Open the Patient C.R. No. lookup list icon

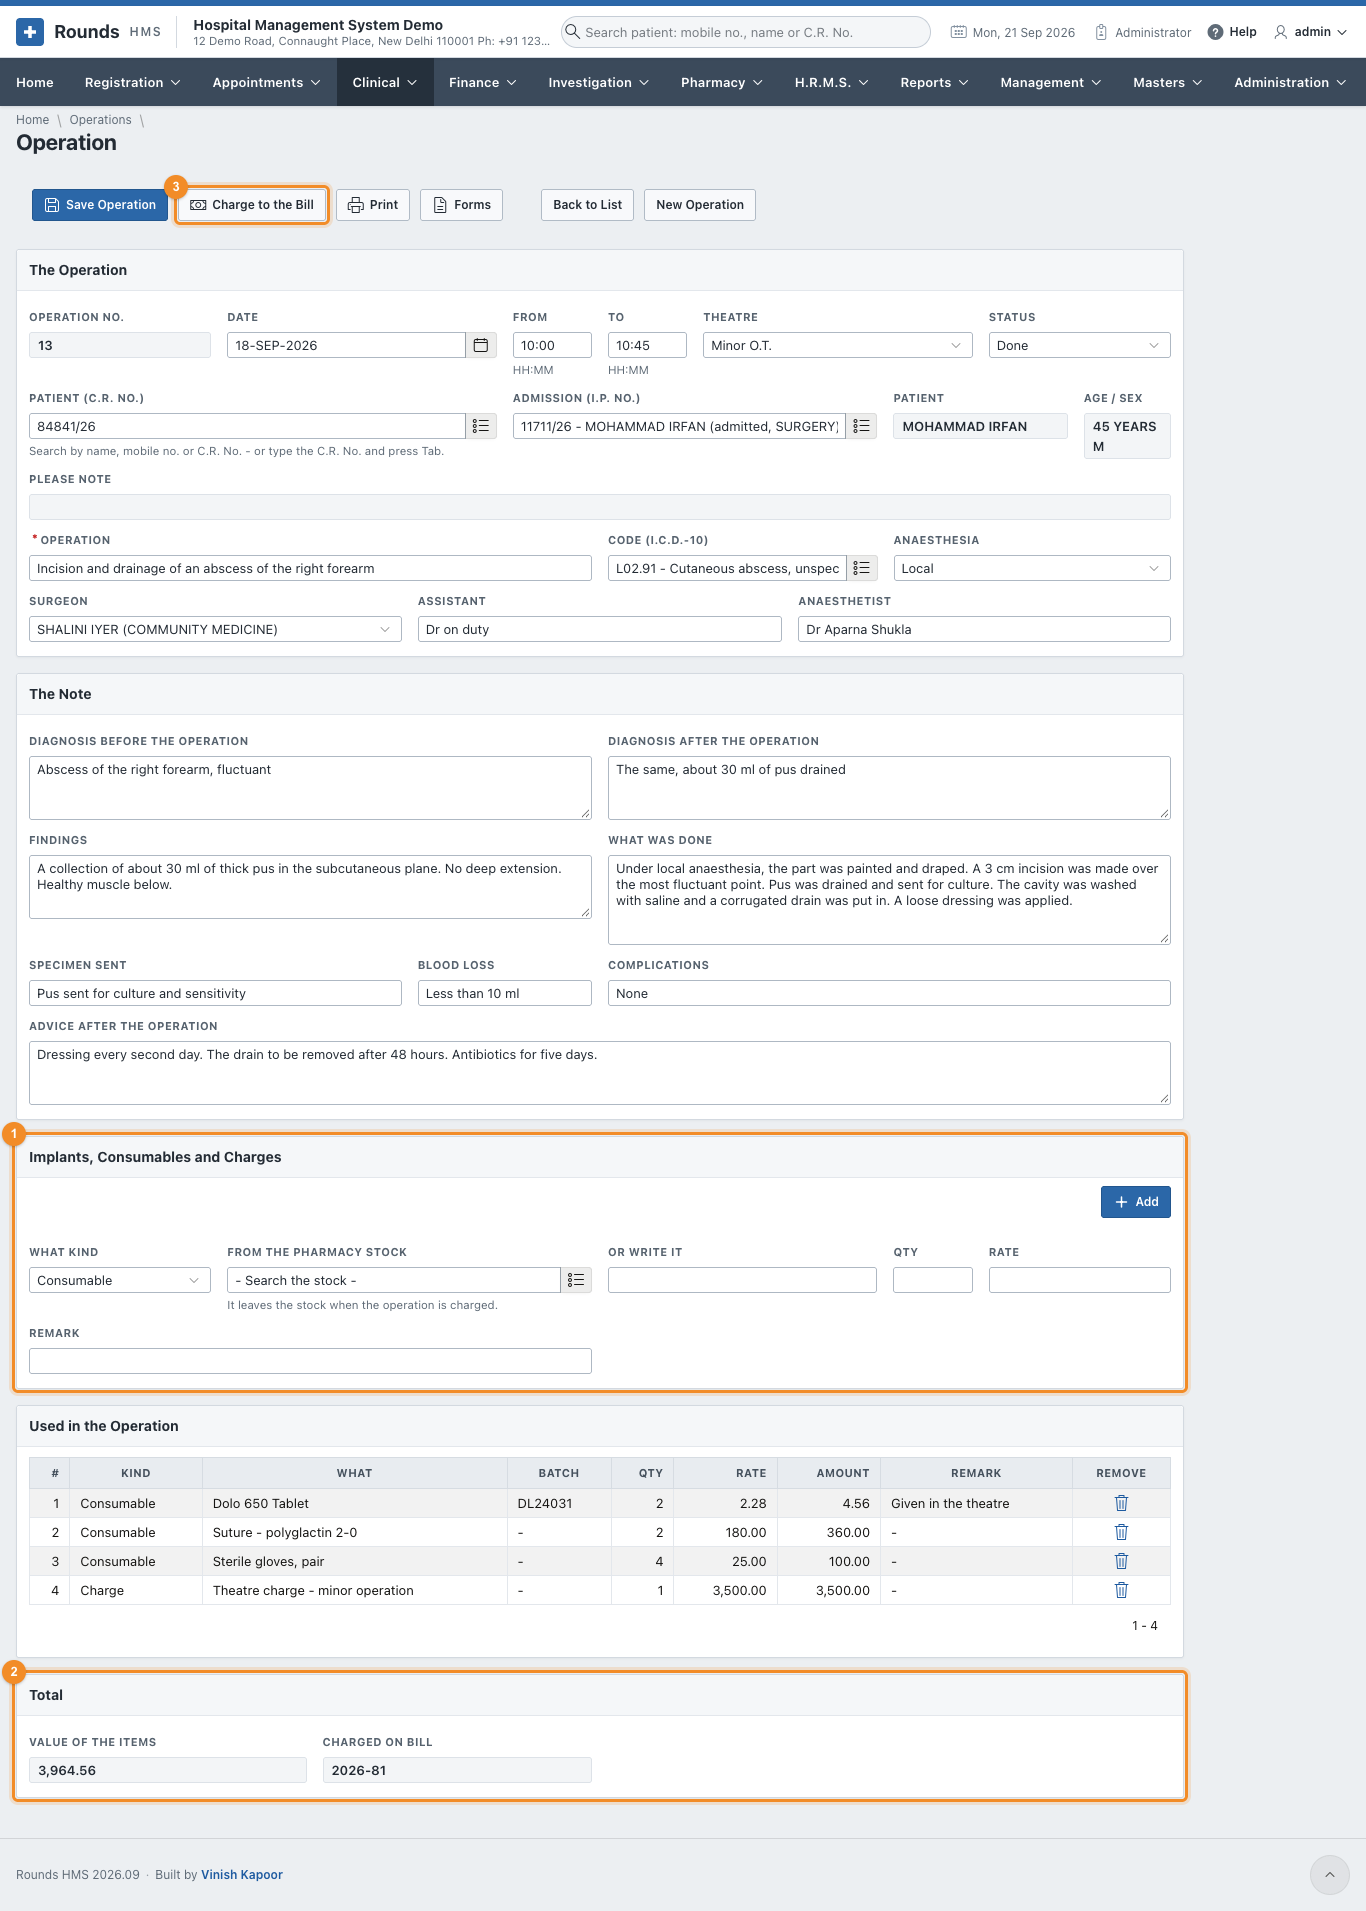pyautogui.click(x=481, y=426)
